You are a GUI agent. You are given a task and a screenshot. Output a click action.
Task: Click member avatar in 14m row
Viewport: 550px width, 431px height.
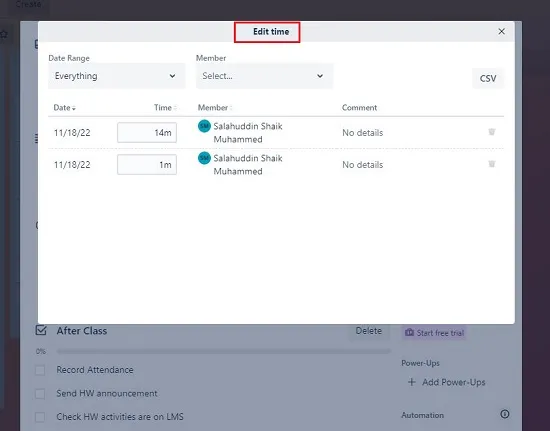point(204,126)
